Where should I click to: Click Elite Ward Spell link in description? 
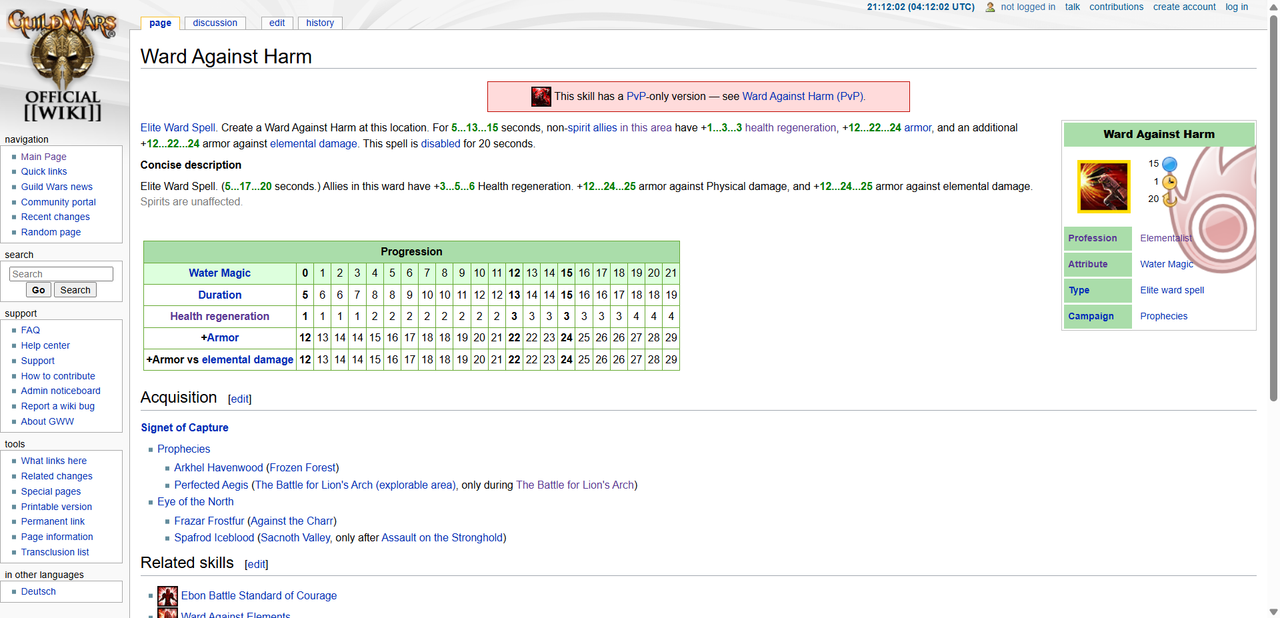point(178,128)
